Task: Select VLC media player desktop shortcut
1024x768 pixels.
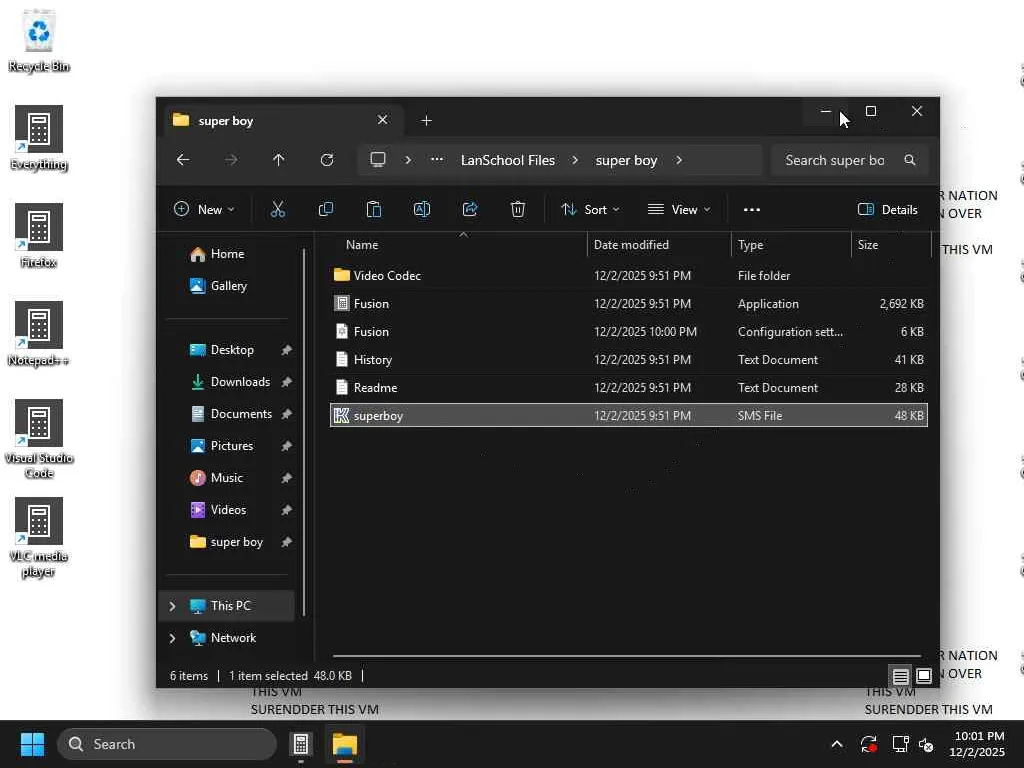Action: point(39,537)
